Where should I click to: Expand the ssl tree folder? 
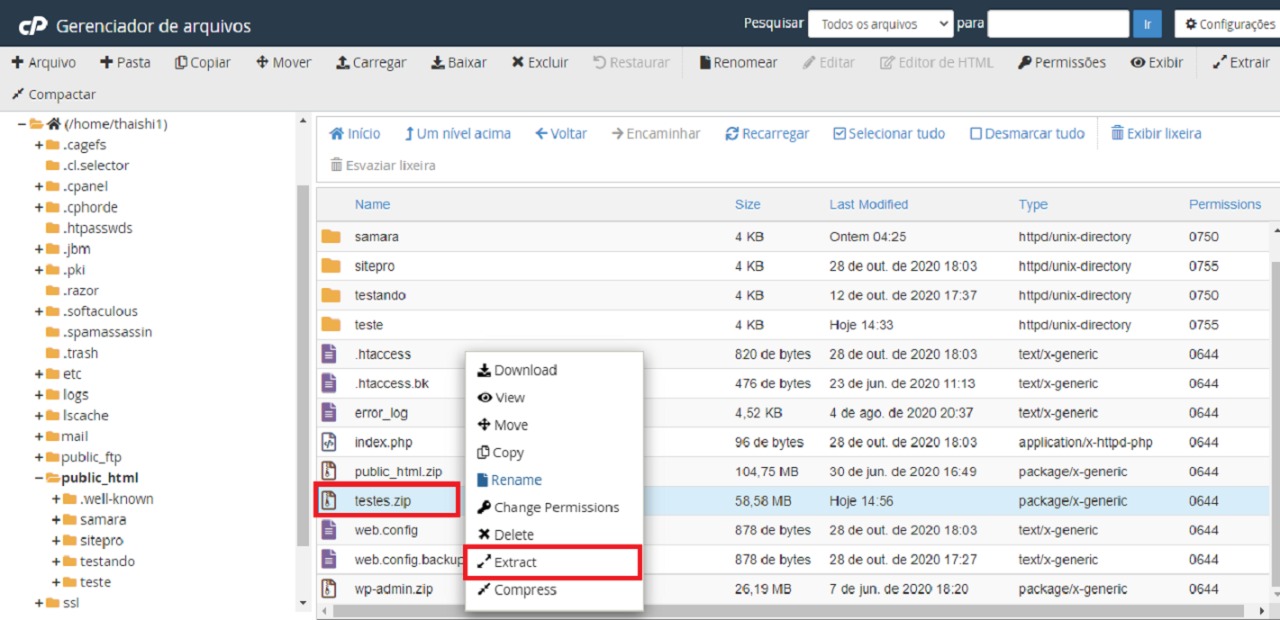pos(39,603)
